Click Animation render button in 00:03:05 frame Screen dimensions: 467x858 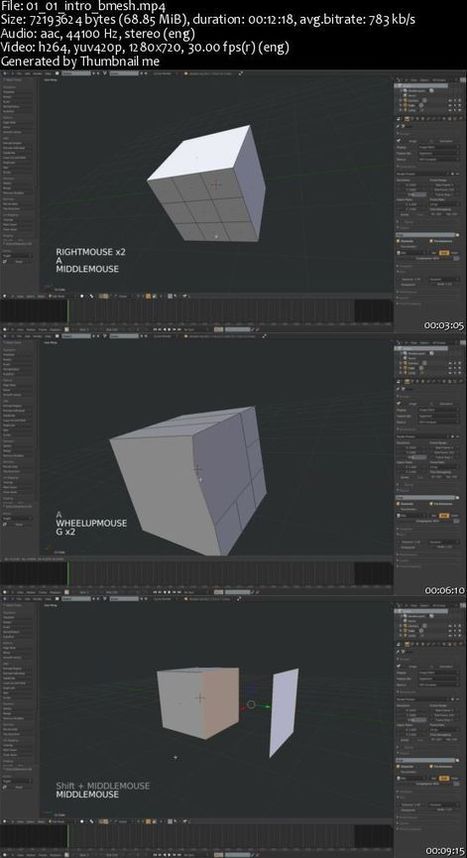[x=445, y=141]
